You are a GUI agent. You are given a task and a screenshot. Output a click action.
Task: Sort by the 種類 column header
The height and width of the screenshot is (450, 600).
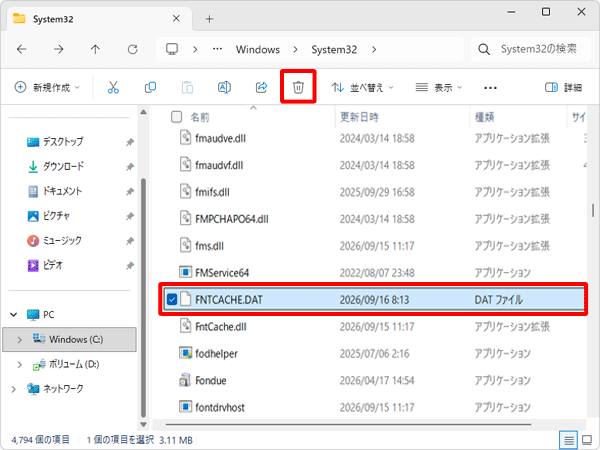point(484,117)
